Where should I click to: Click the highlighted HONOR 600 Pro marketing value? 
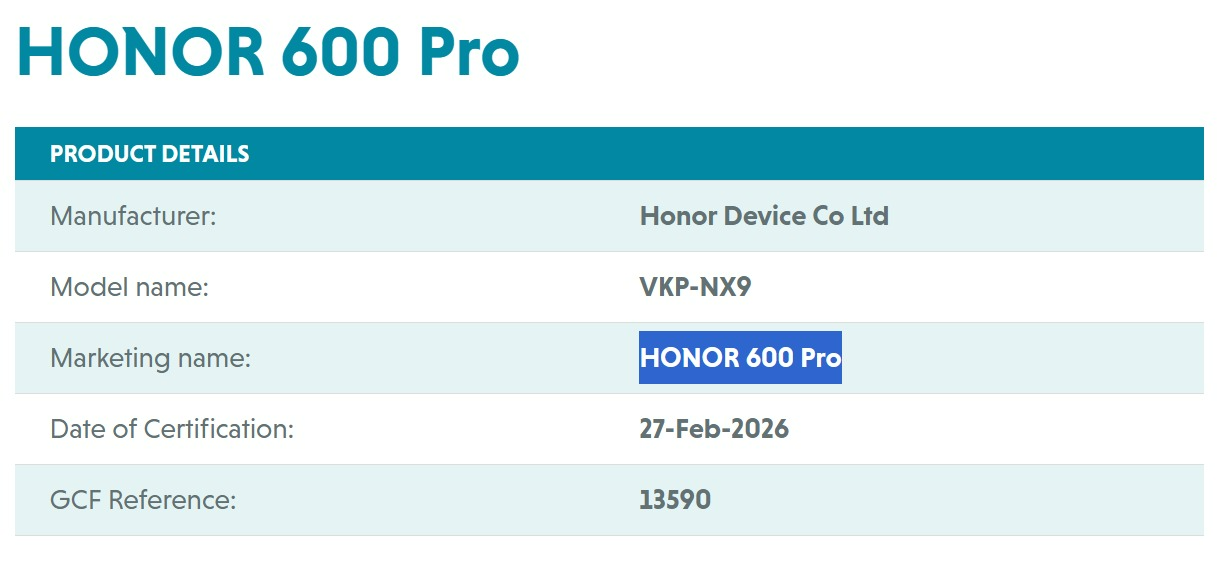[740, 357]
